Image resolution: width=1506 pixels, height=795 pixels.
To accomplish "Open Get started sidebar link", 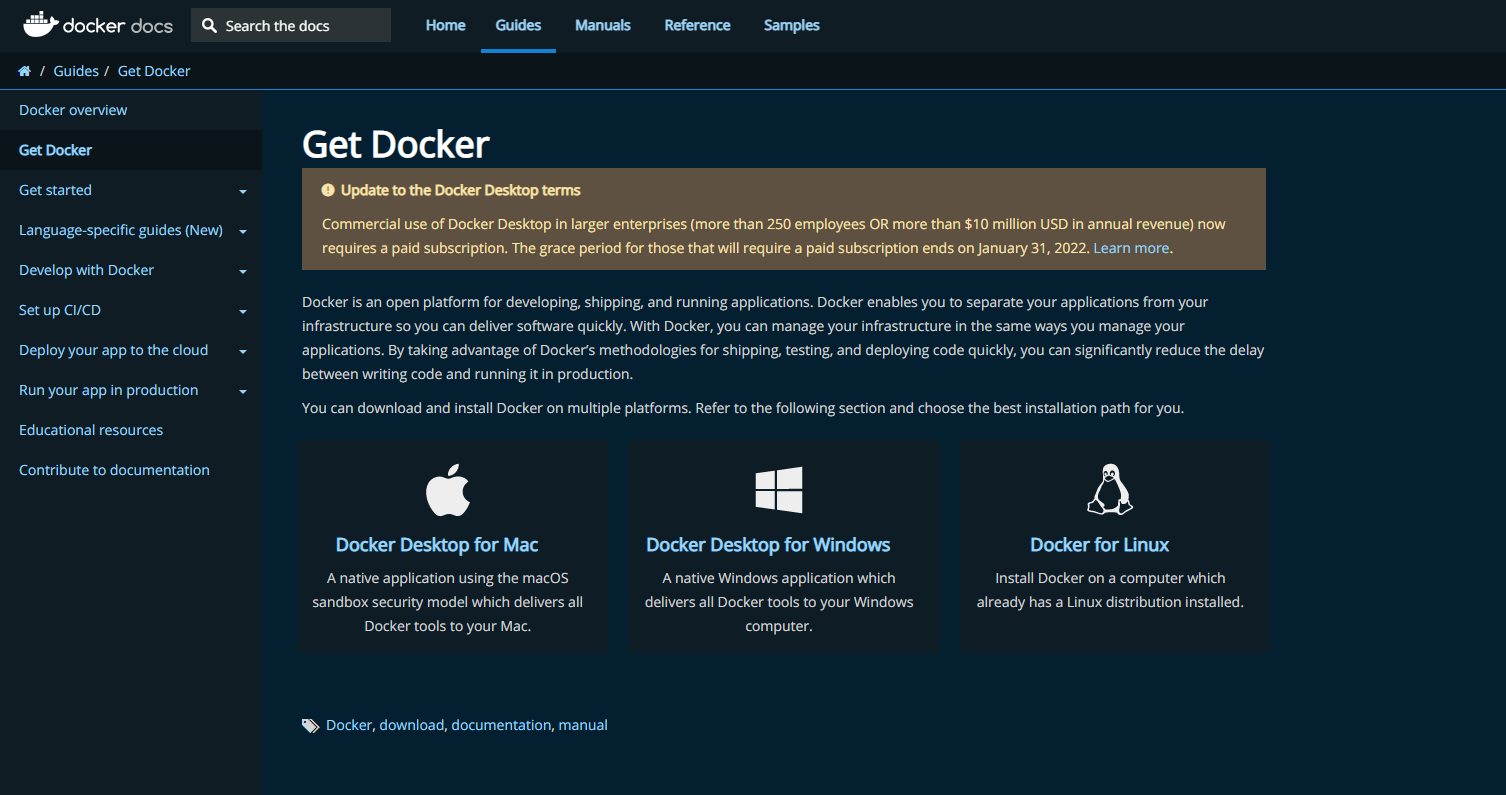I will [x=55, y=190].
